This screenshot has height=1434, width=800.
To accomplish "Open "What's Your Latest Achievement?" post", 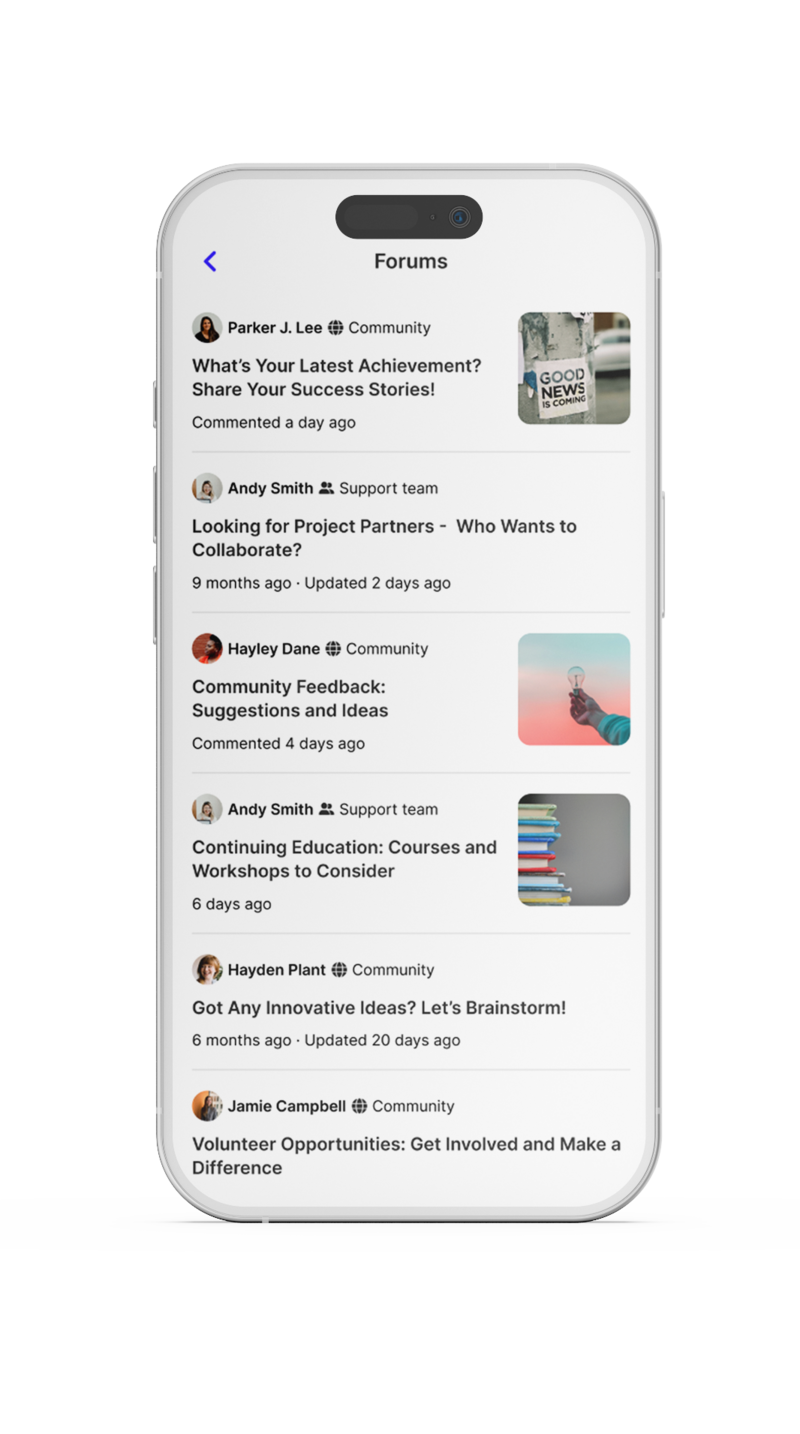I will click(x=337, y=378).
